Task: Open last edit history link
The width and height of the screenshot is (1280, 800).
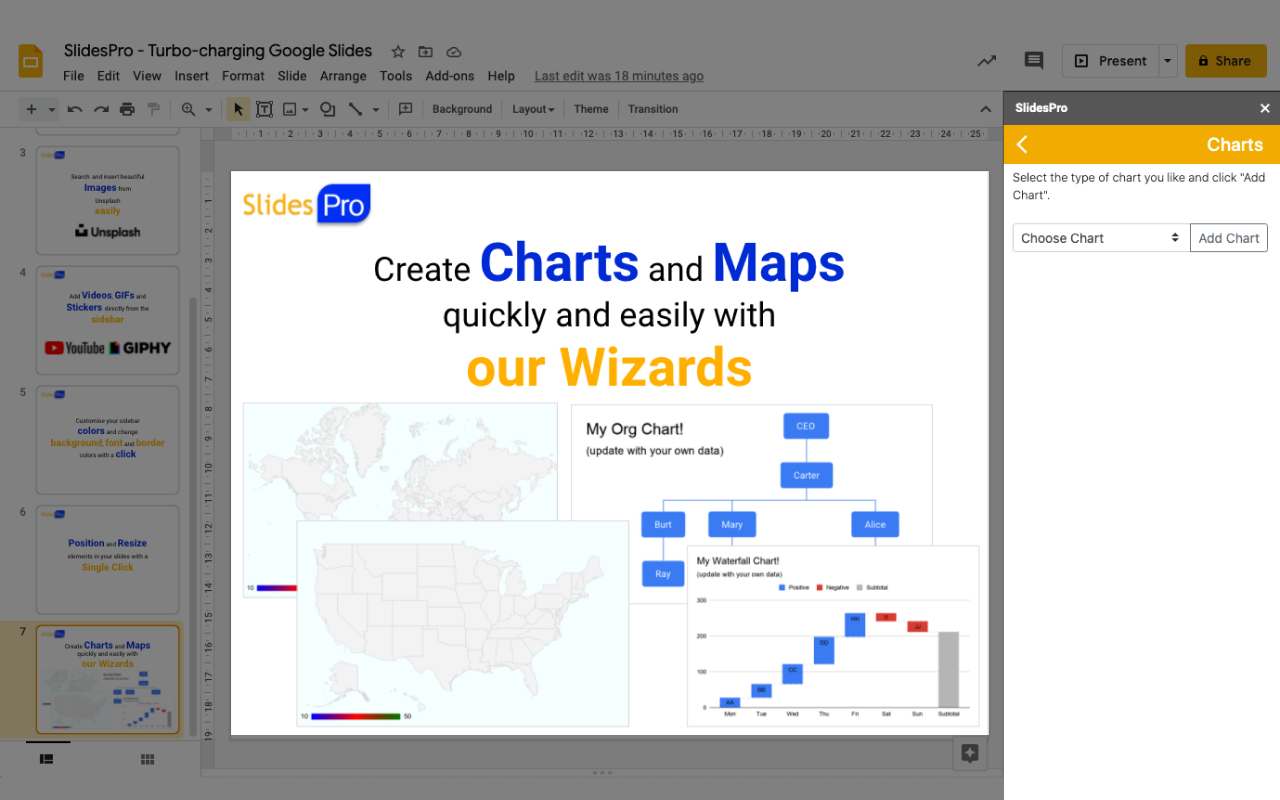Action: click(x=619, y=76)
